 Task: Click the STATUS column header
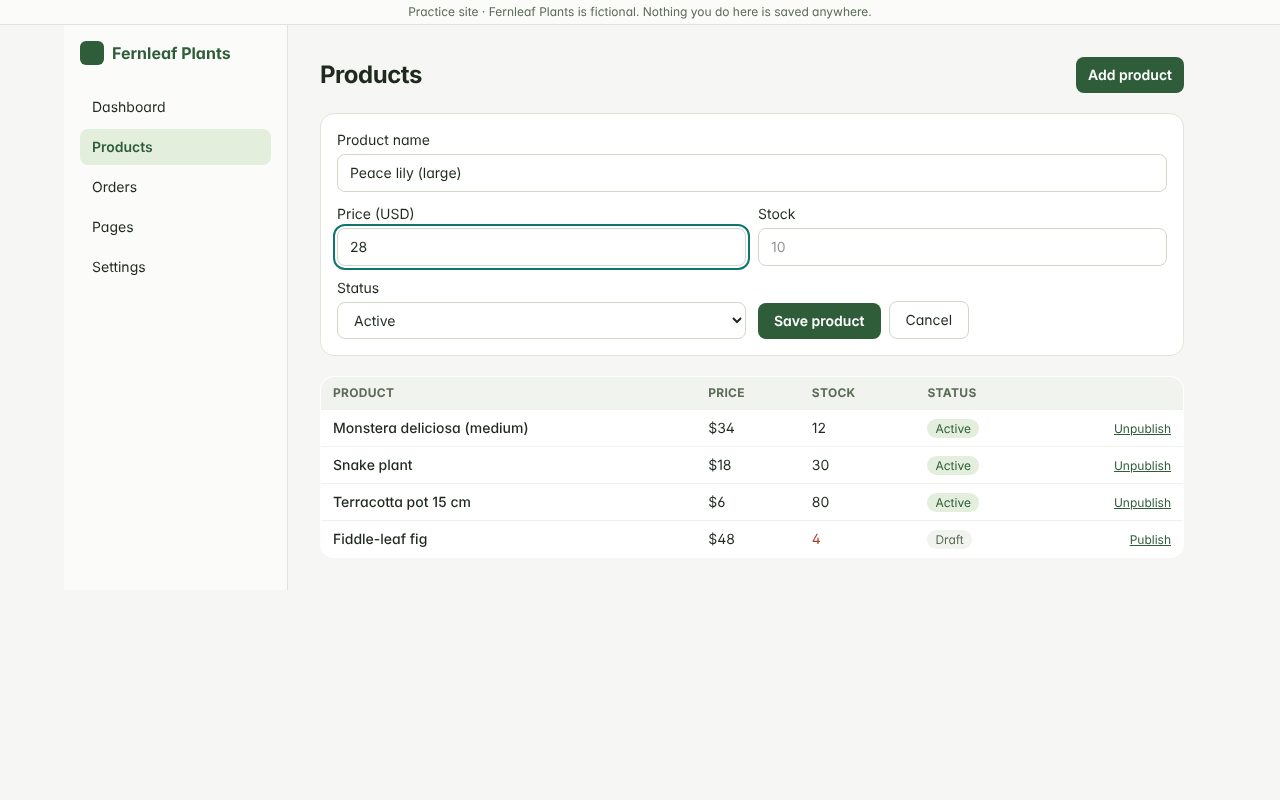[952, 393]
